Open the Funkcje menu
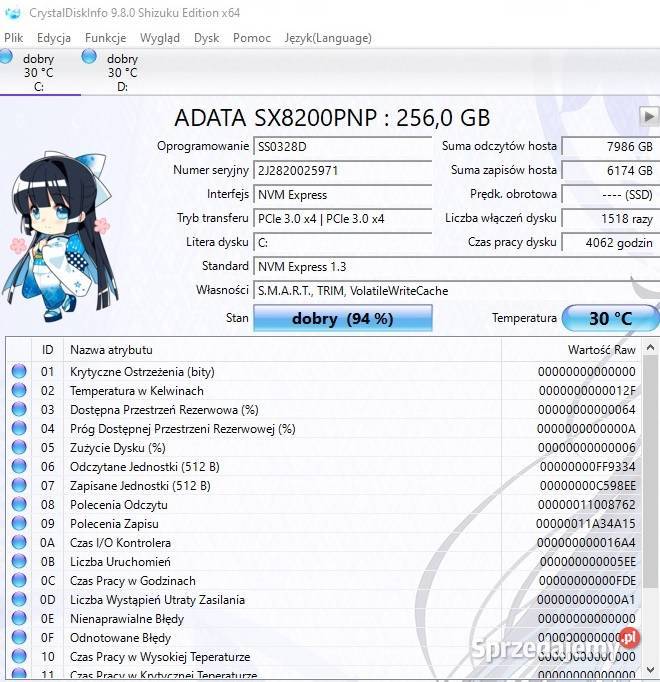Image resolution: width=660 pixels, height=682 pixels. [105, 38]
